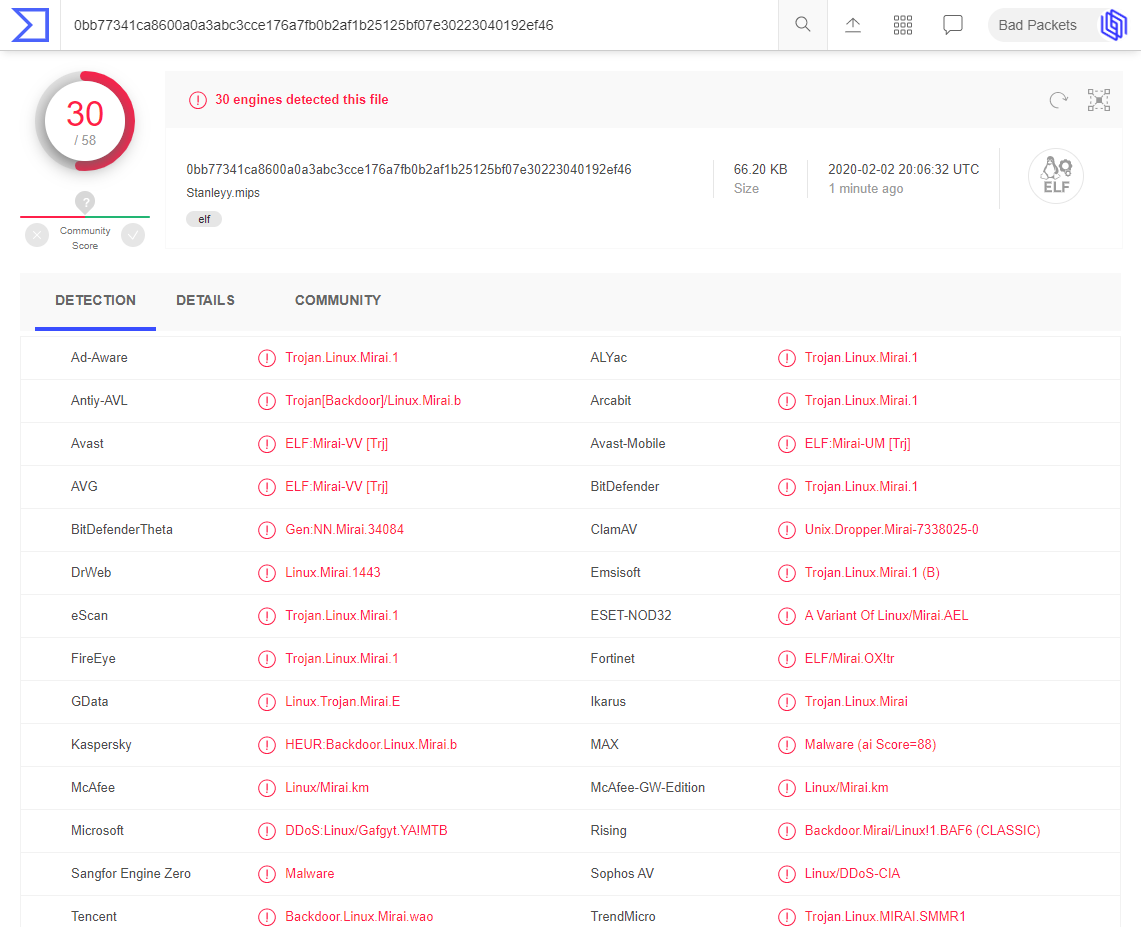Click the ALYac warning icon
Screen dimensions: 1141x927
pos(787,358)
